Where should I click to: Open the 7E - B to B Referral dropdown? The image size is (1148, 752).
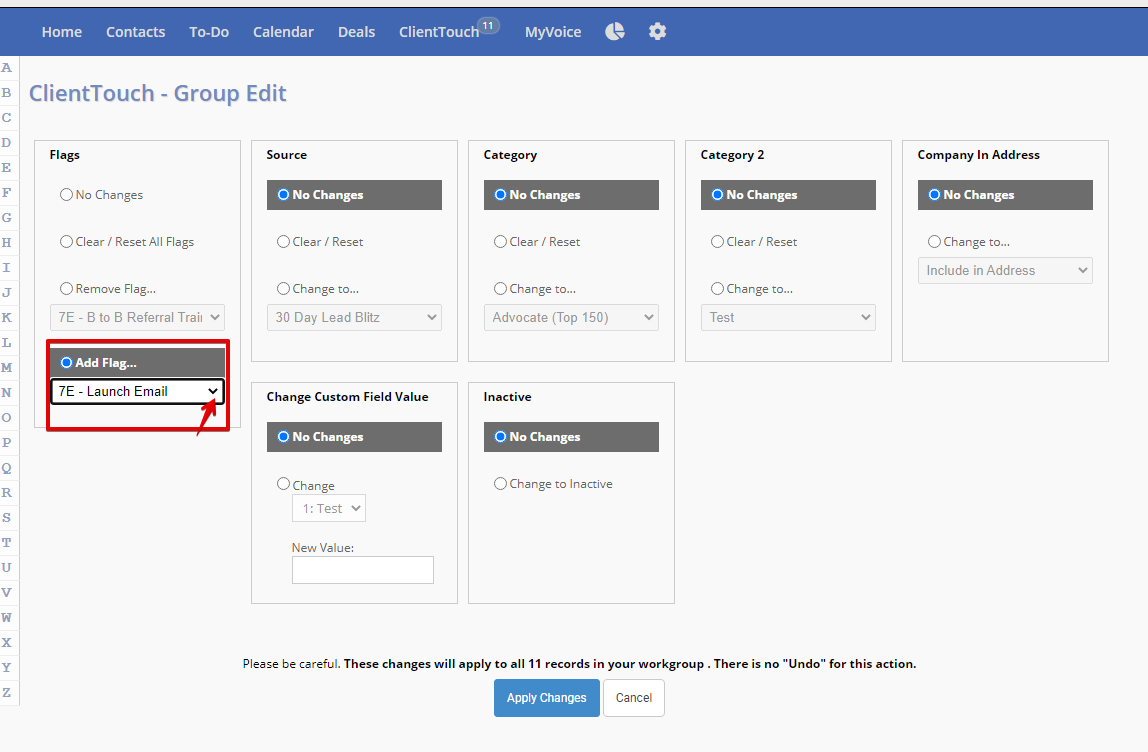[138, 317]
